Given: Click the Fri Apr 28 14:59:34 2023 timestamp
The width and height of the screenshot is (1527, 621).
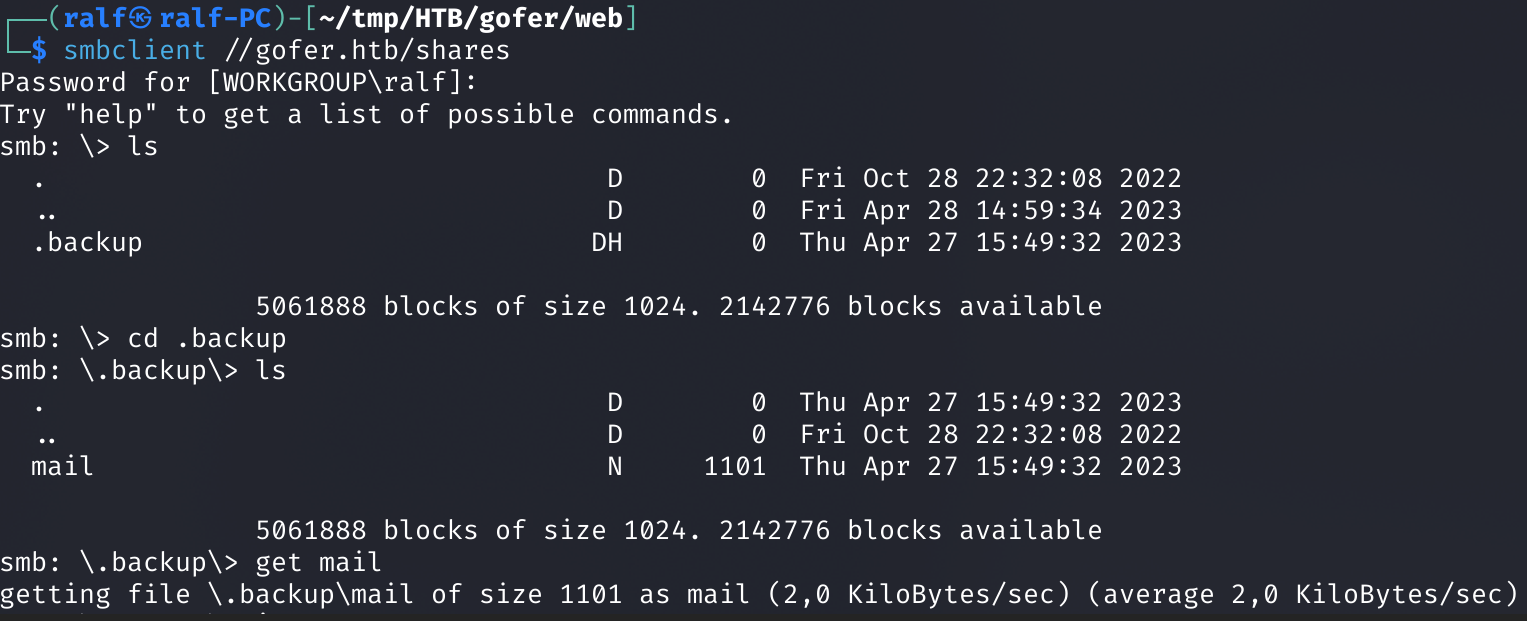Looking at the screenshot, I should (991, 210).
